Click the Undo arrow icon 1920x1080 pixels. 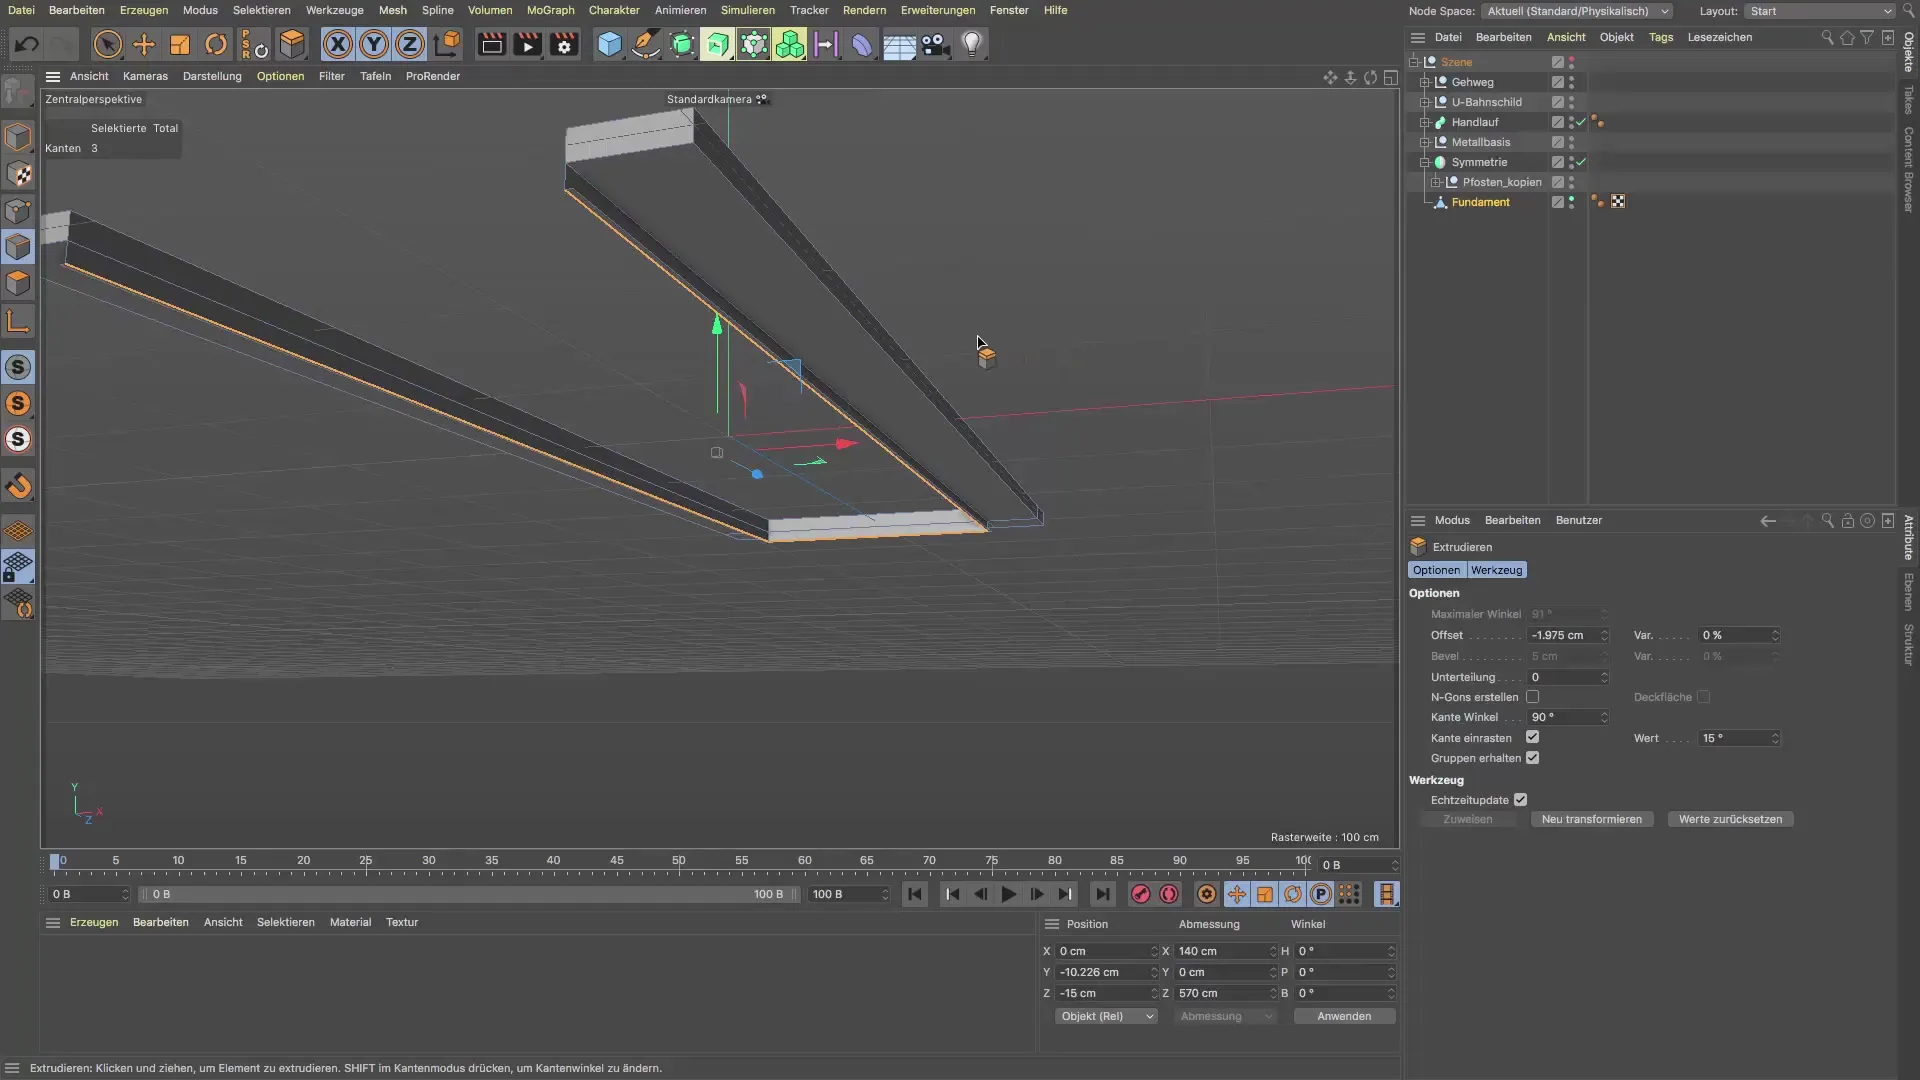pos(27,44)
